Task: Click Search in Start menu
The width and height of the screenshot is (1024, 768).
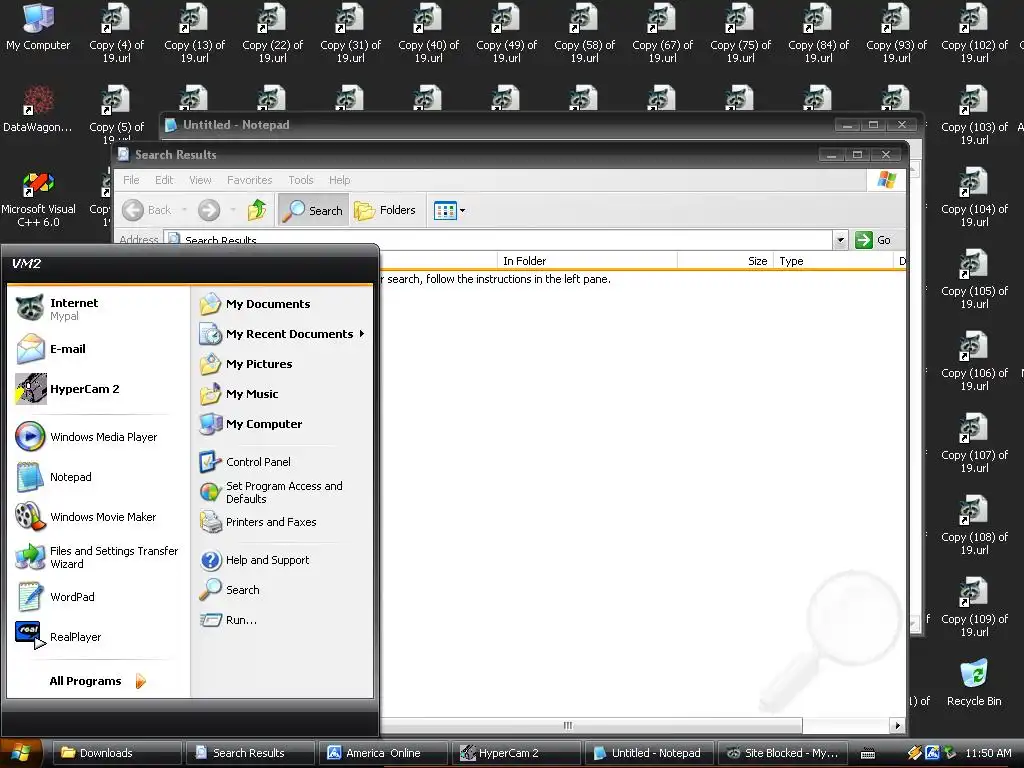Action: 282,590
